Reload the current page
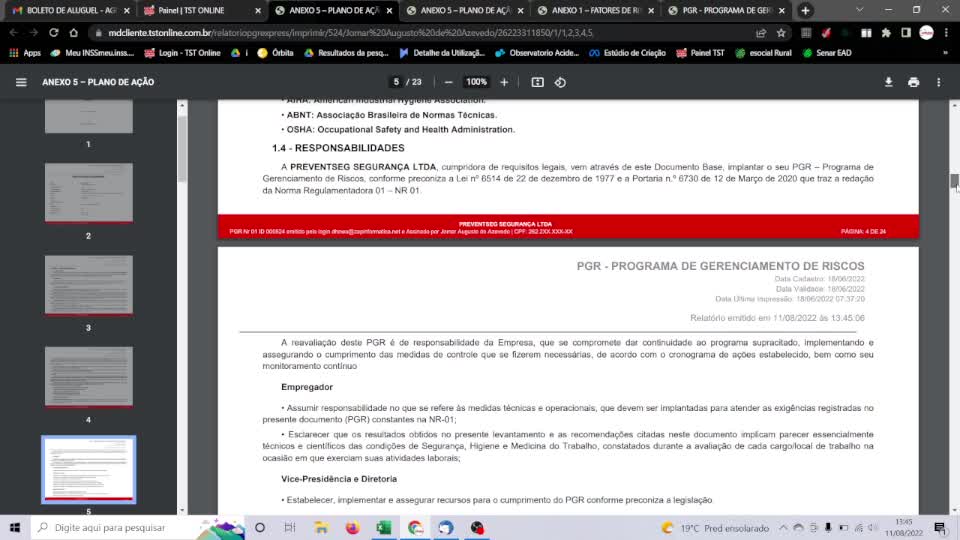This screenshot has width=960, height=540. click(54, 32)
